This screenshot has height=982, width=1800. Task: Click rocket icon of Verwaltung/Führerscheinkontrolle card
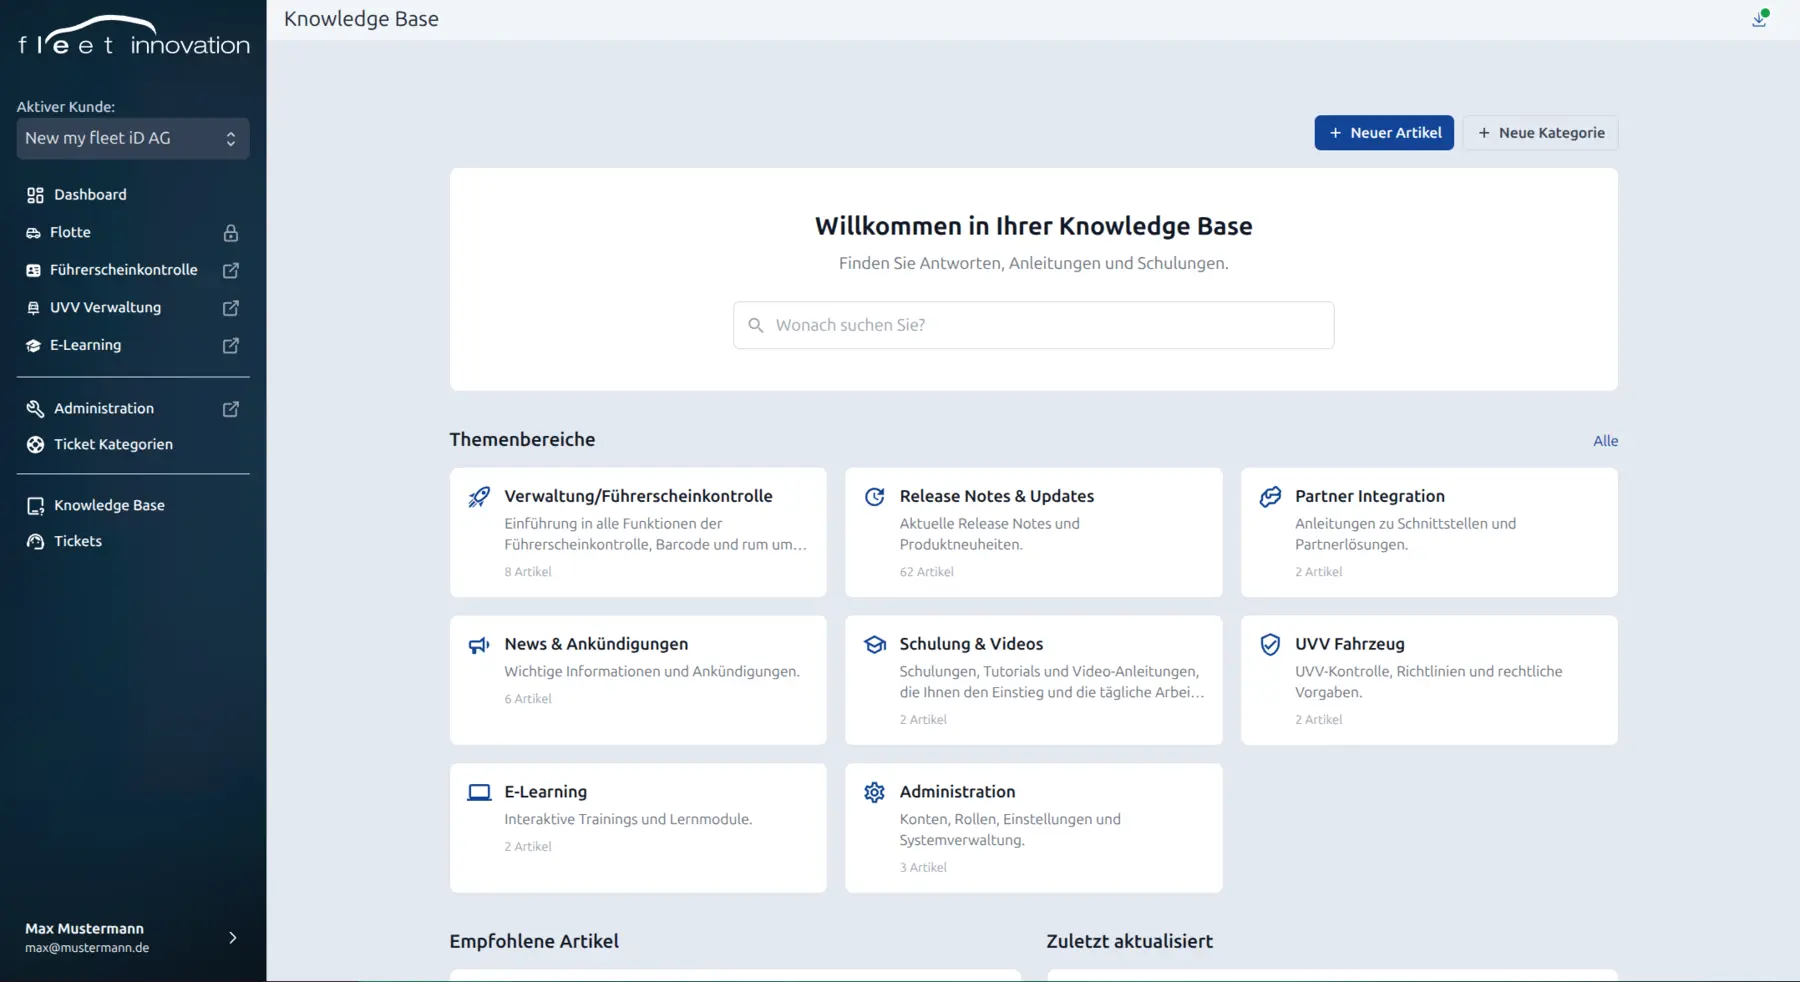pyautogui.click(x=479, y=497)
